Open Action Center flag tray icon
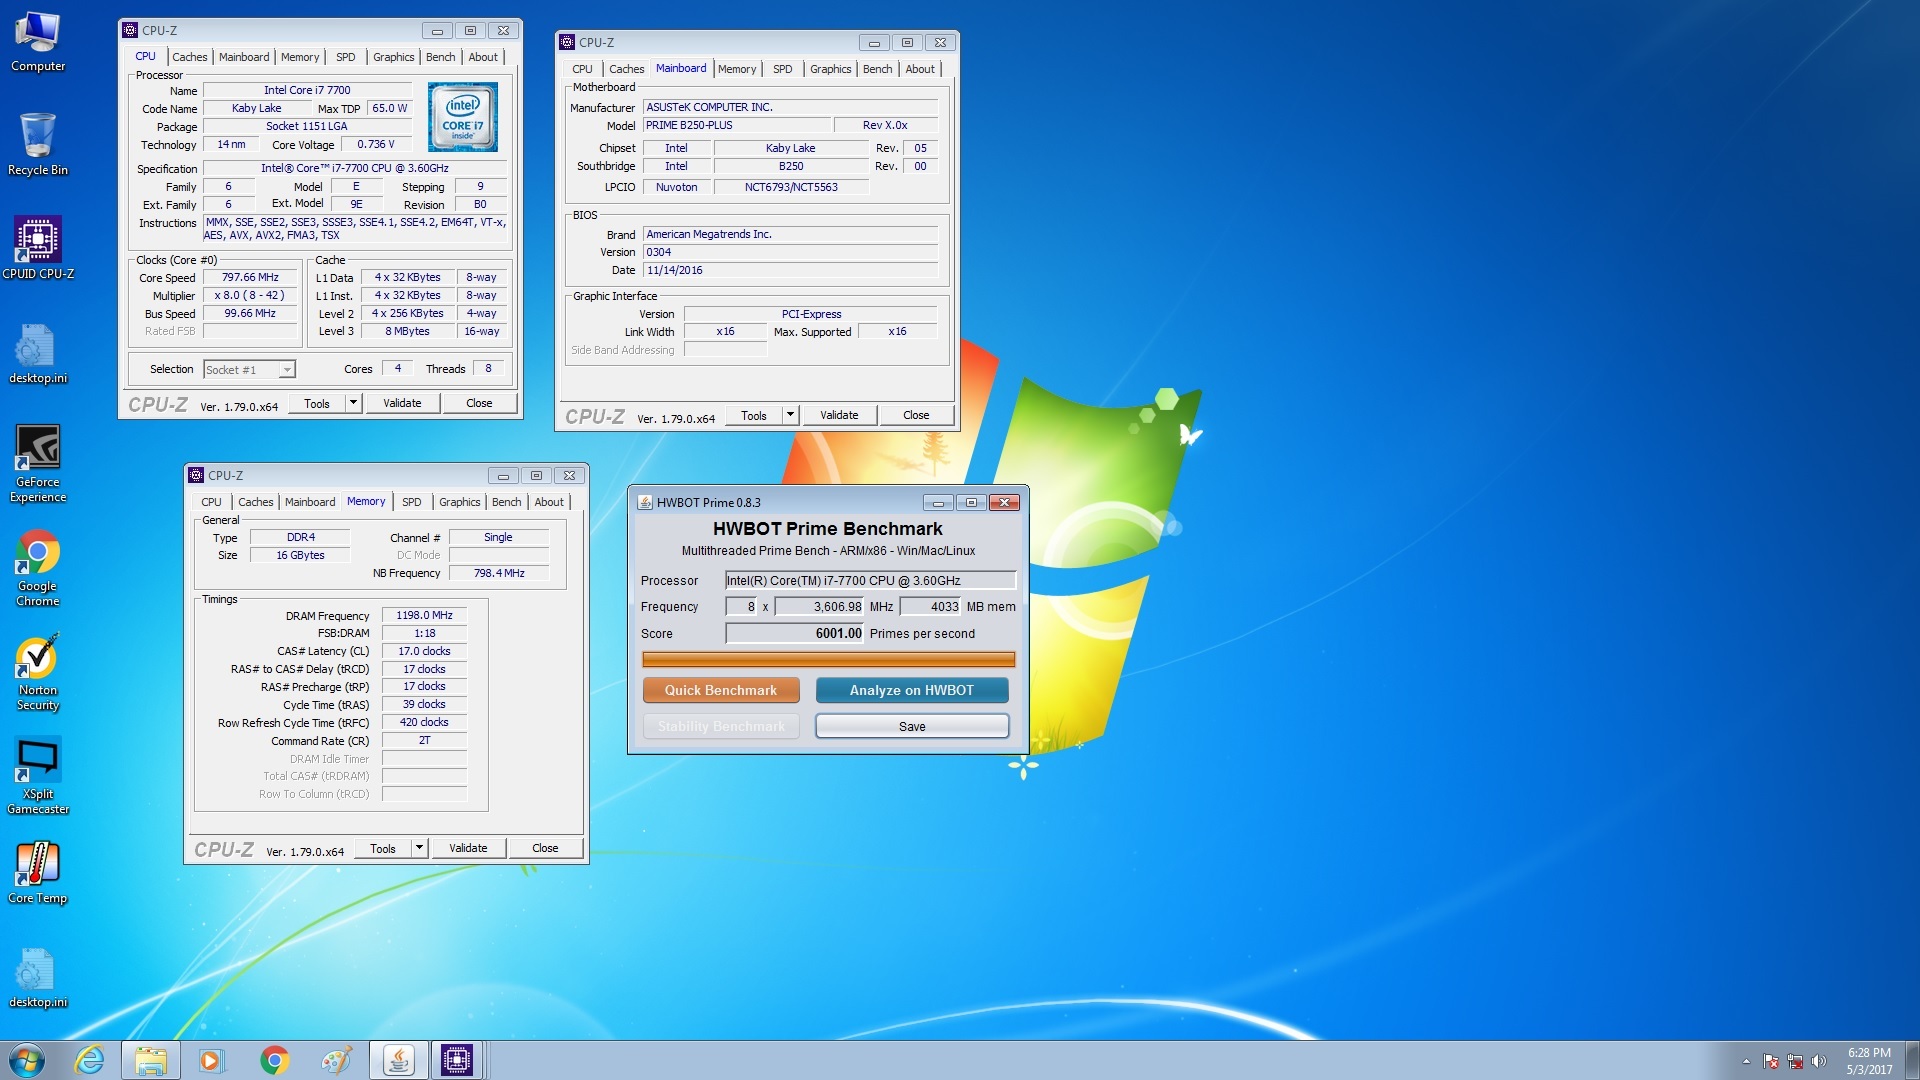 tap(1771, 1061)
